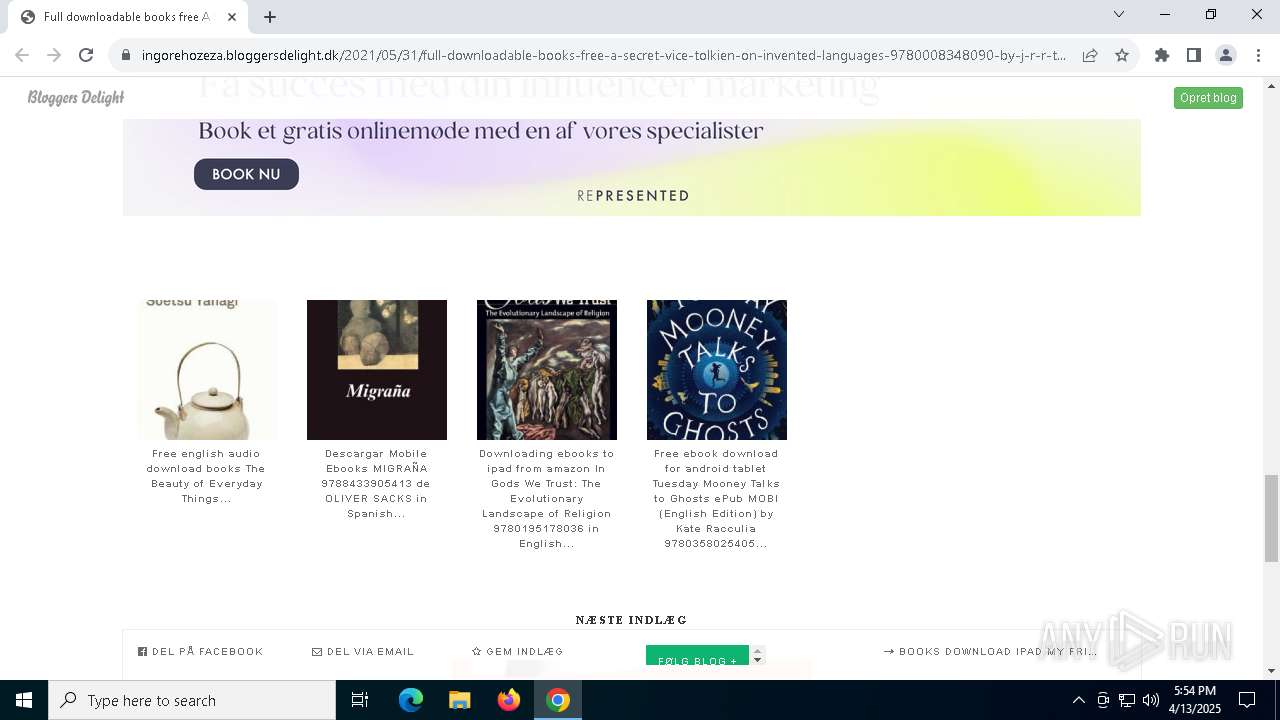
Task: Launch Microsoft Edge from the taskbar
Action: [x=411, y=700]
